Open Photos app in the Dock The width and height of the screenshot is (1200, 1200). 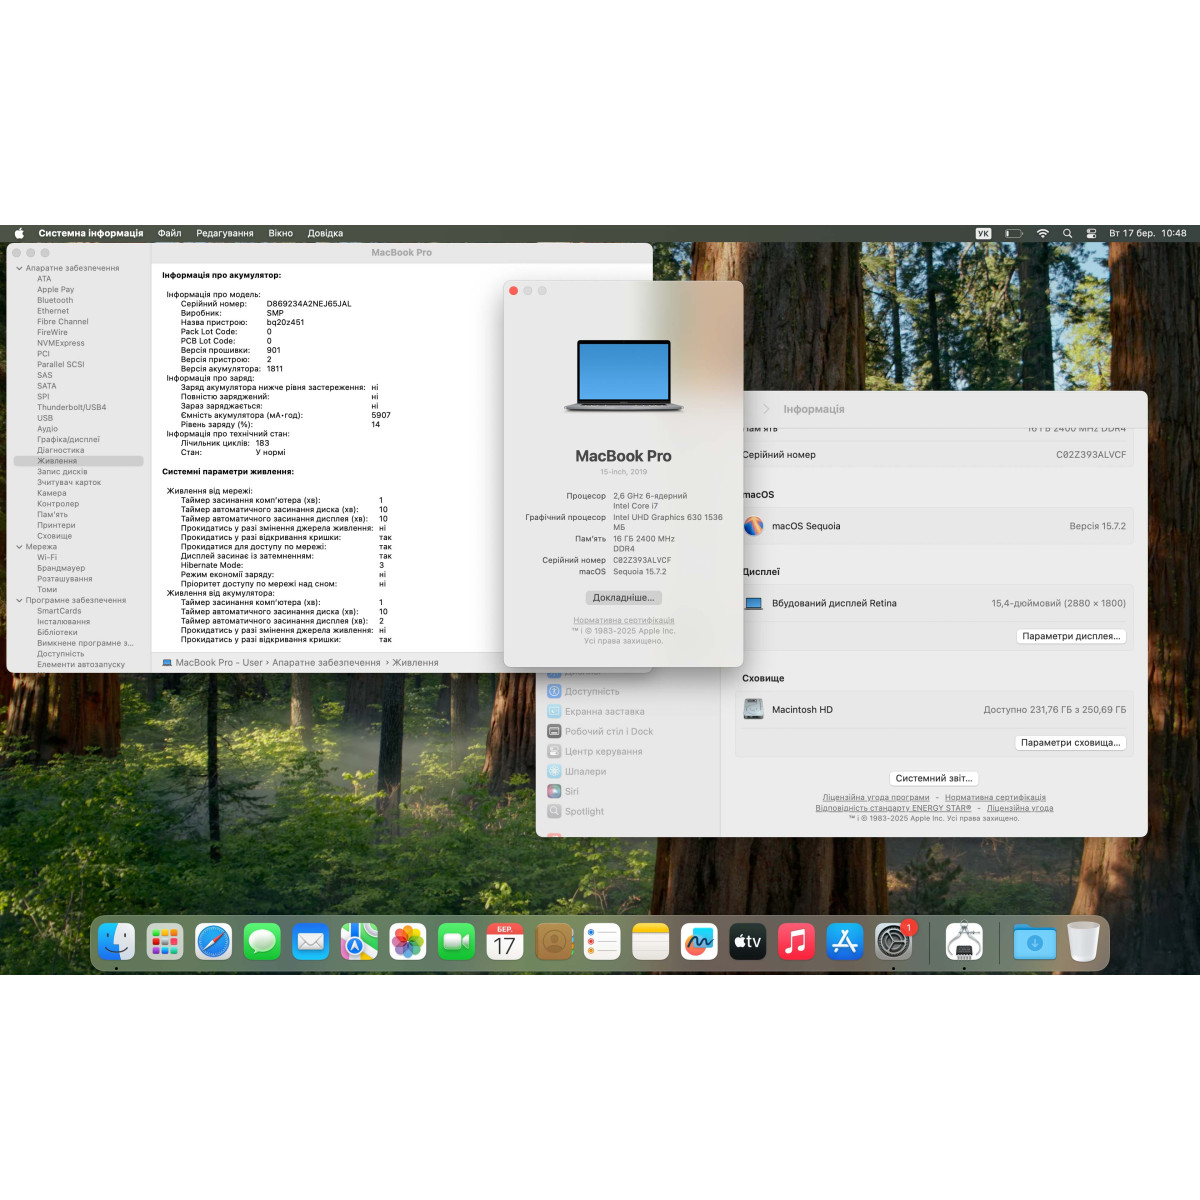click(408, 941)
